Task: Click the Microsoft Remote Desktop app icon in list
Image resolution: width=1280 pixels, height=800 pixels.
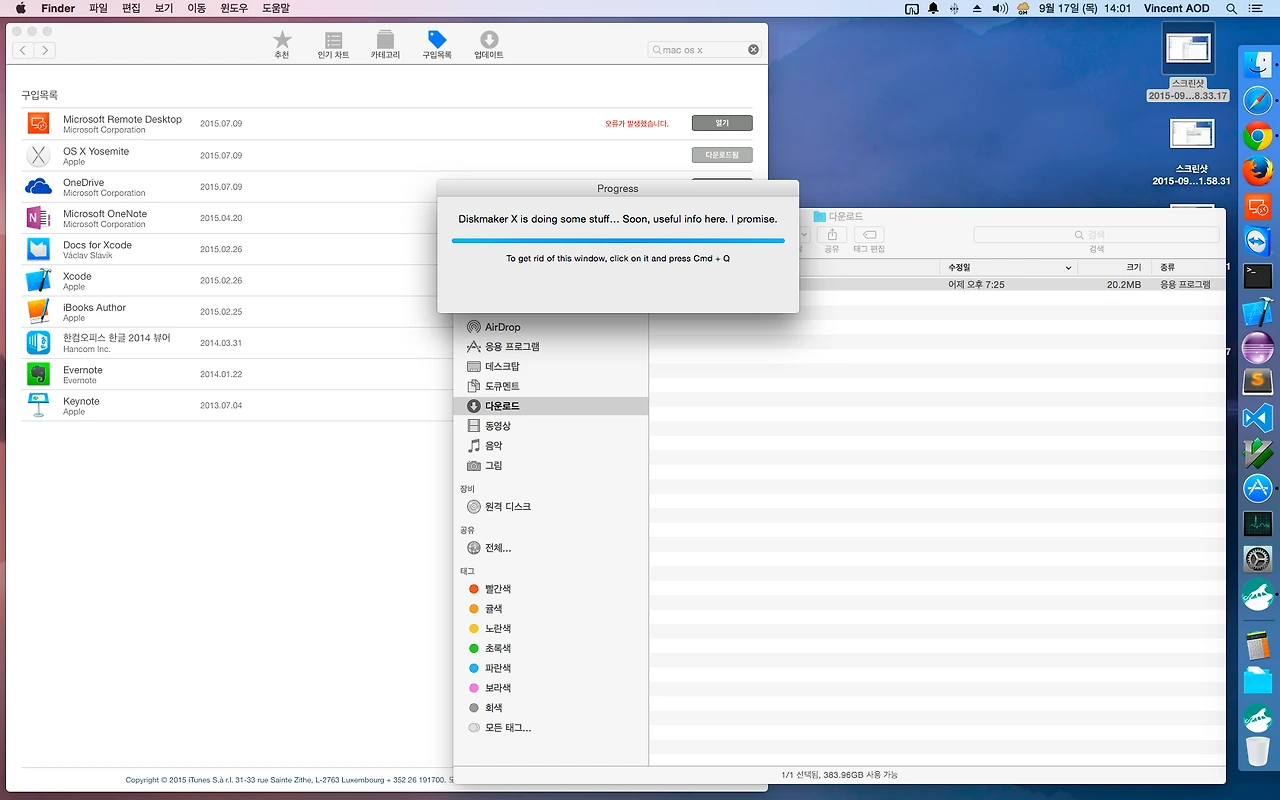Action: 38,124
